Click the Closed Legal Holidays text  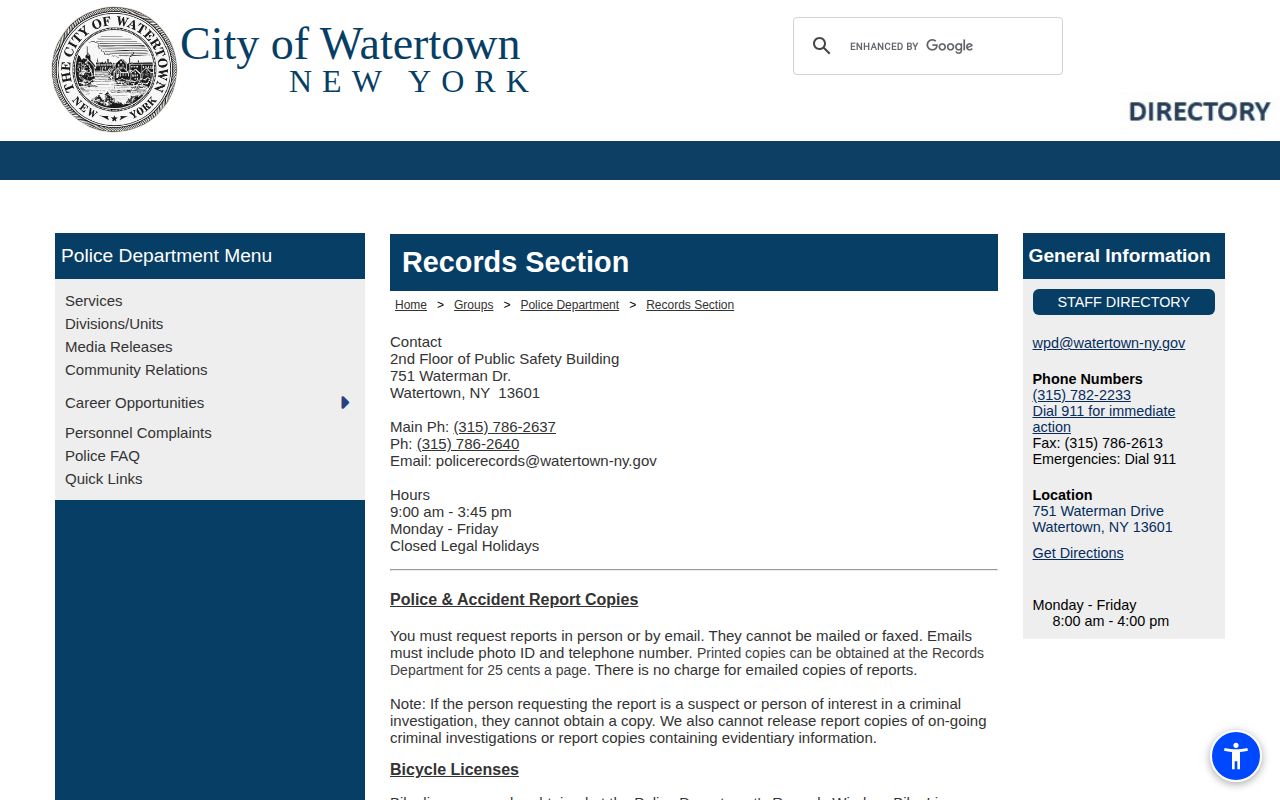[x=464, y=546]
